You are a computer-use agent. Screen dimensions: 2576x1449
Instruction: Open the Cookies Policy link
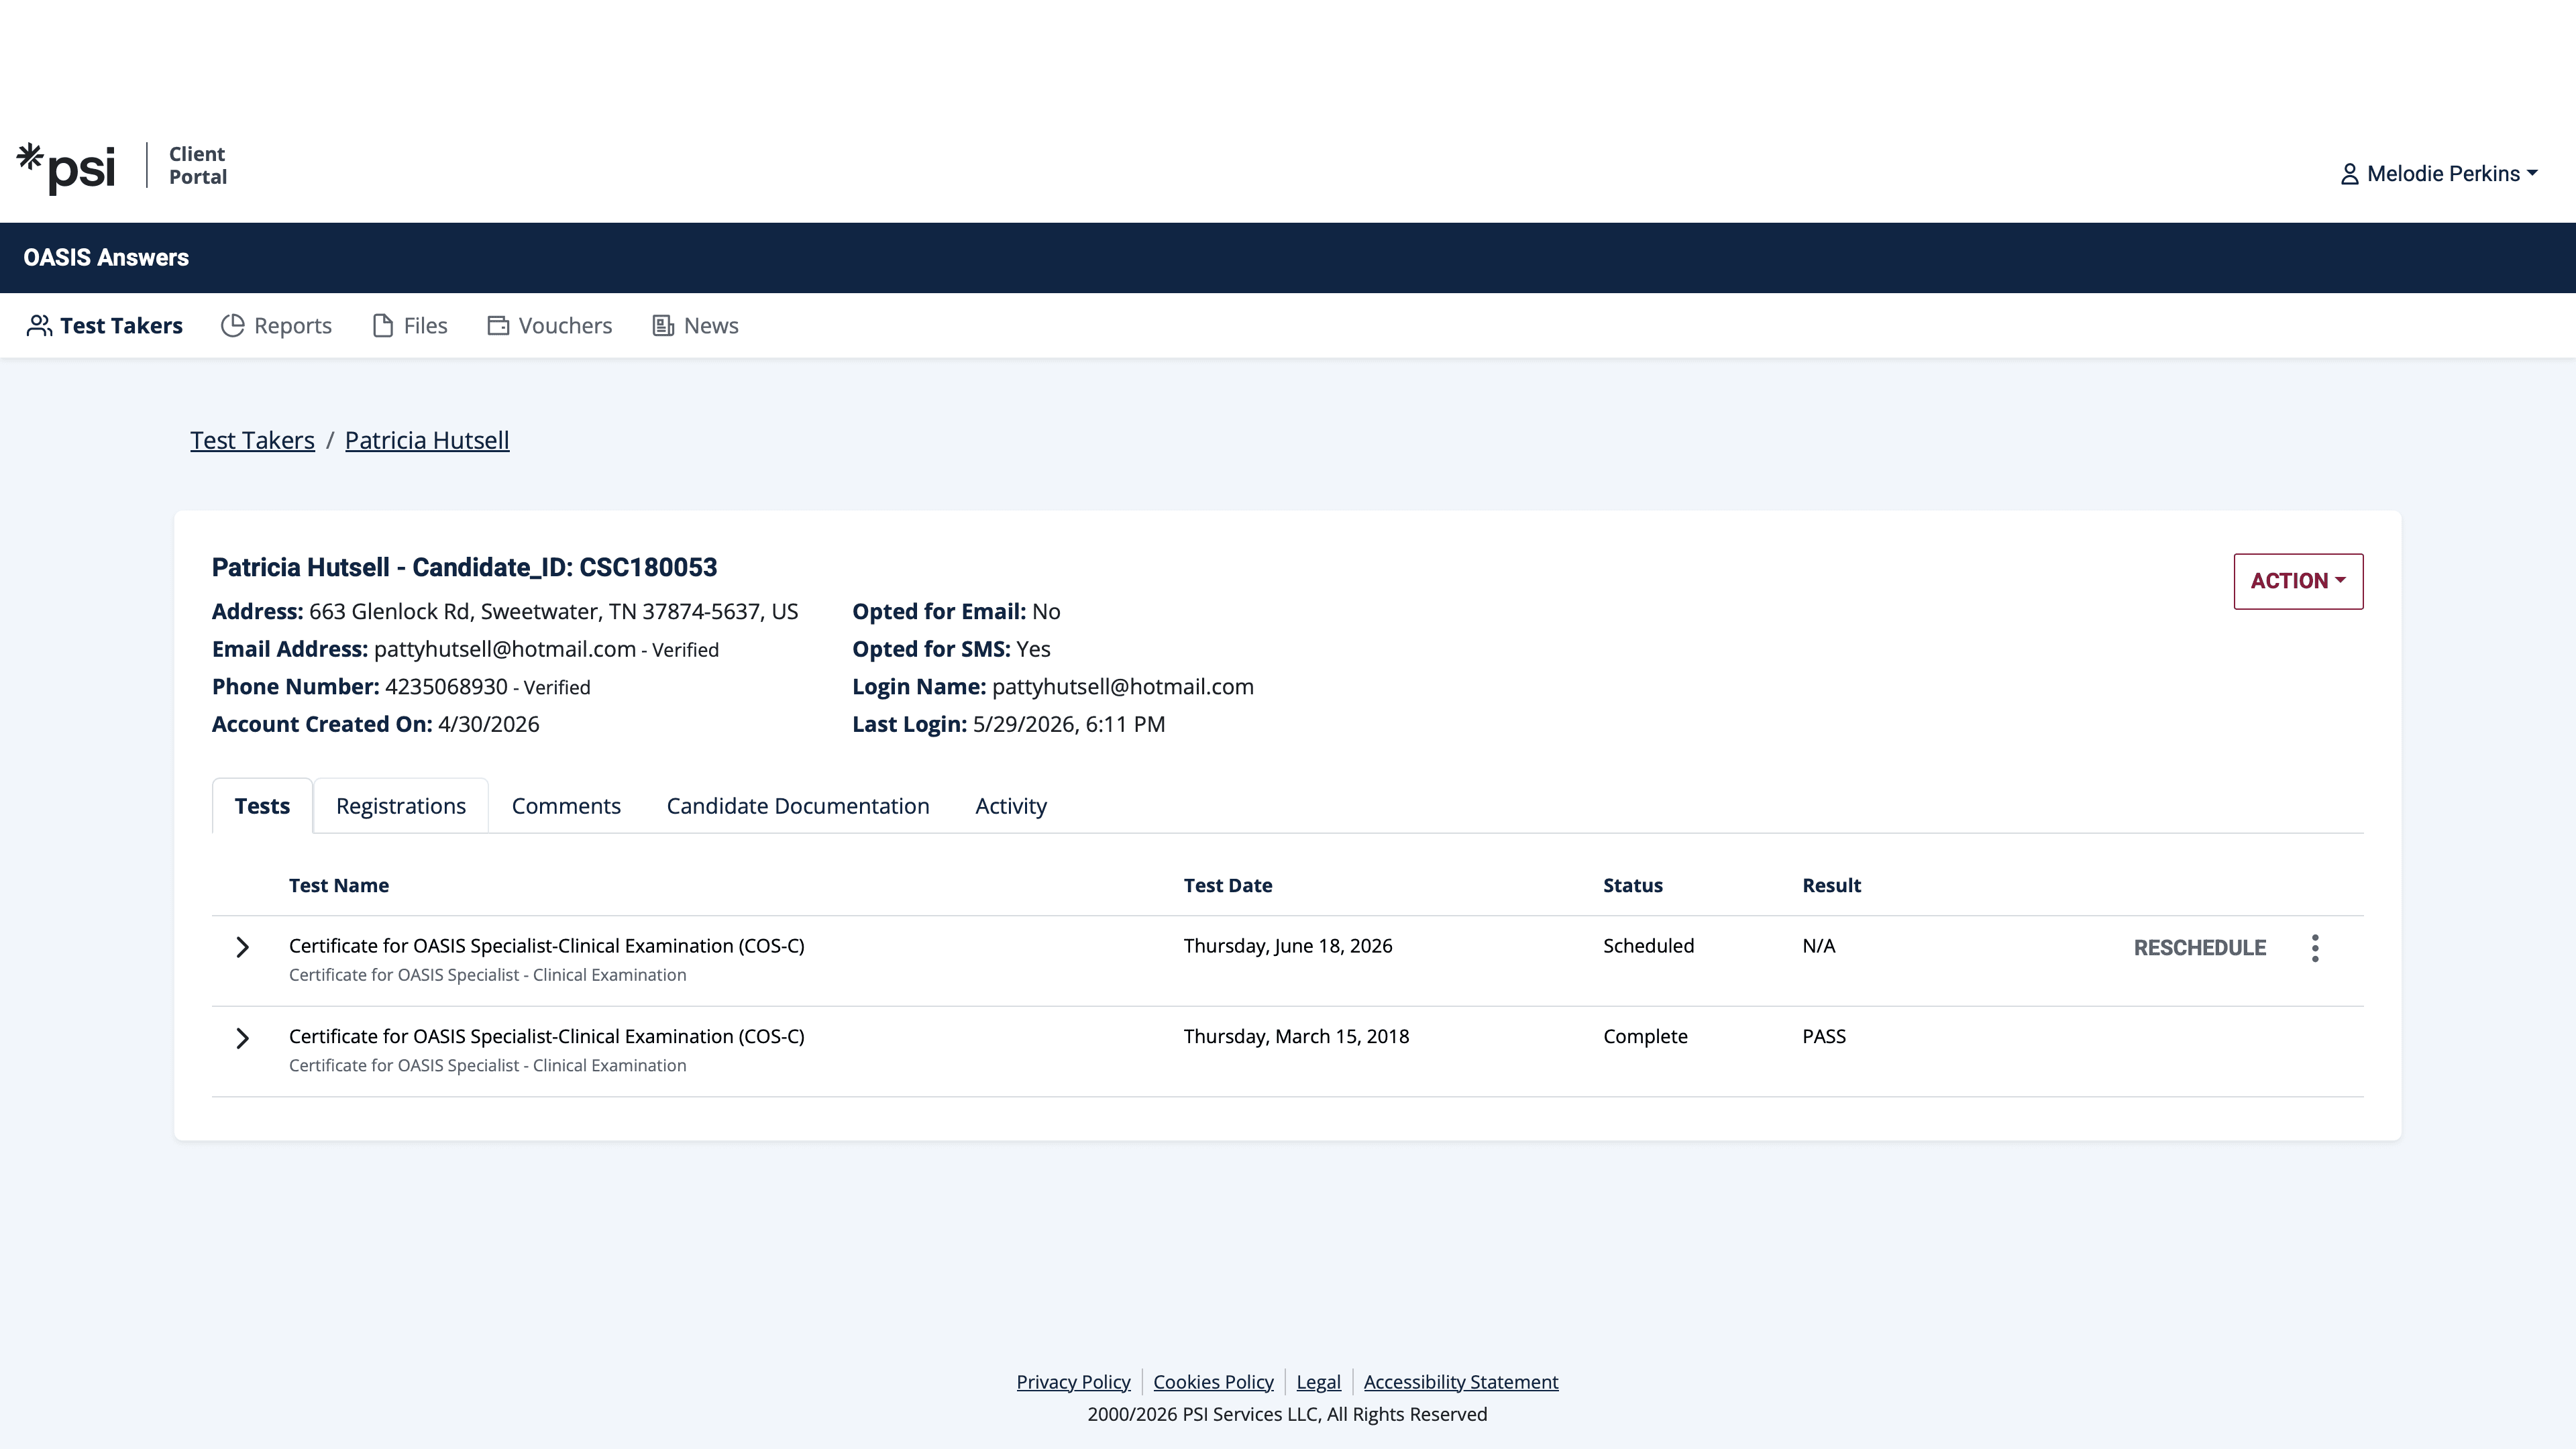[1213, 1382]
